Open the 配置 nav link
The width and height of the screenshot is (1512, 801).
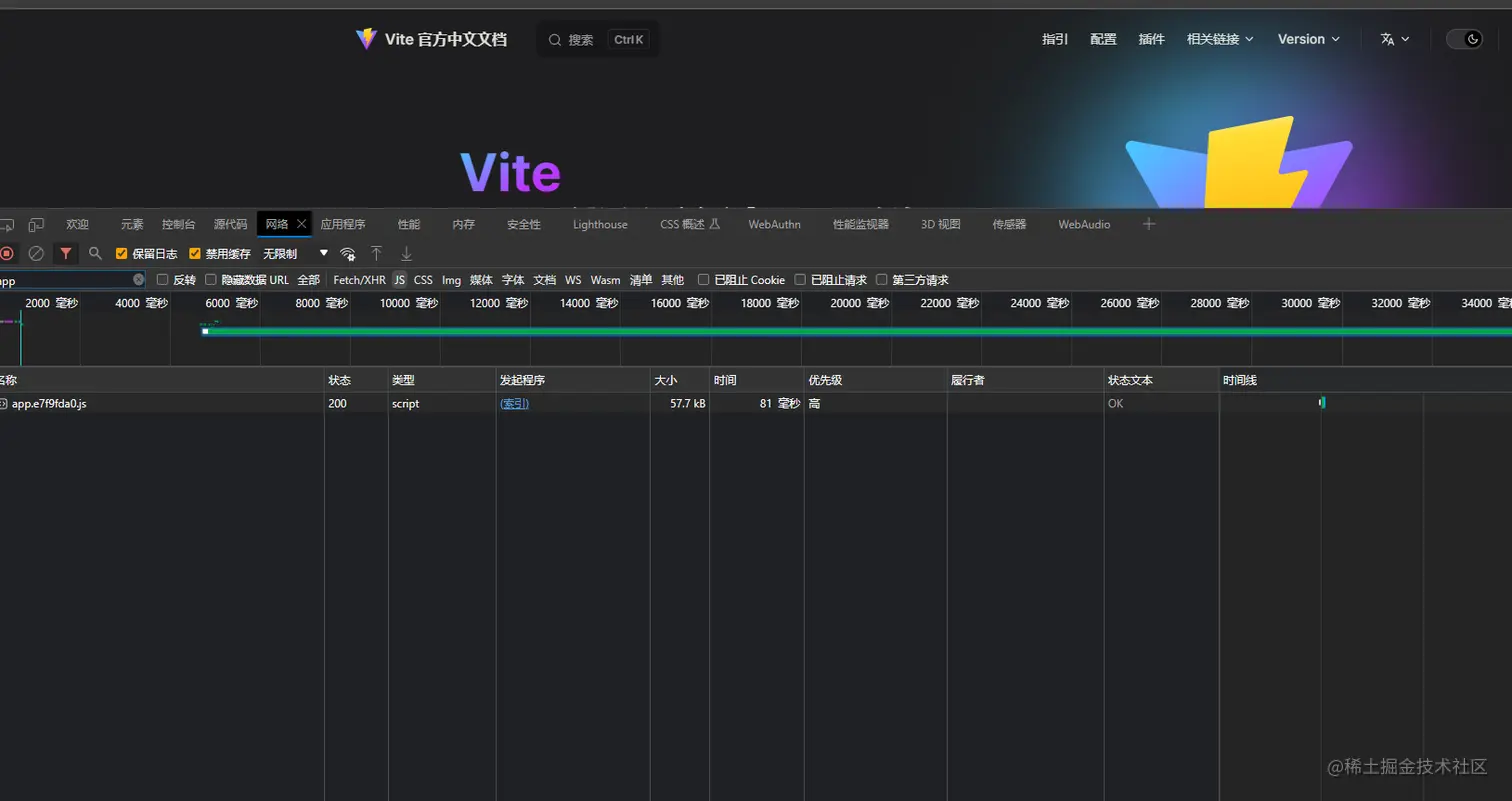coord(1103,39)
